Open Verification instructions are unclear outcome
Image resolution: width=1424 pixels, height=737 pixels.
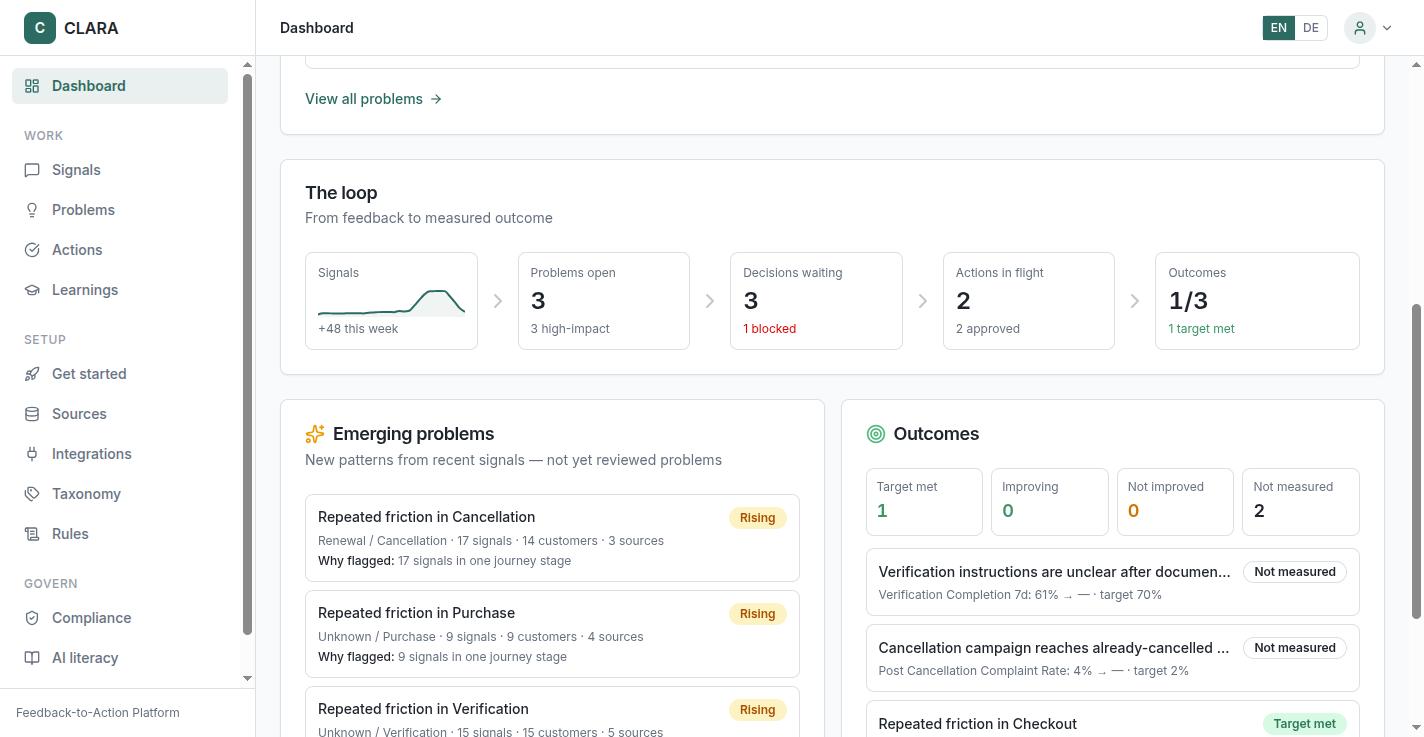(1113, 582)
